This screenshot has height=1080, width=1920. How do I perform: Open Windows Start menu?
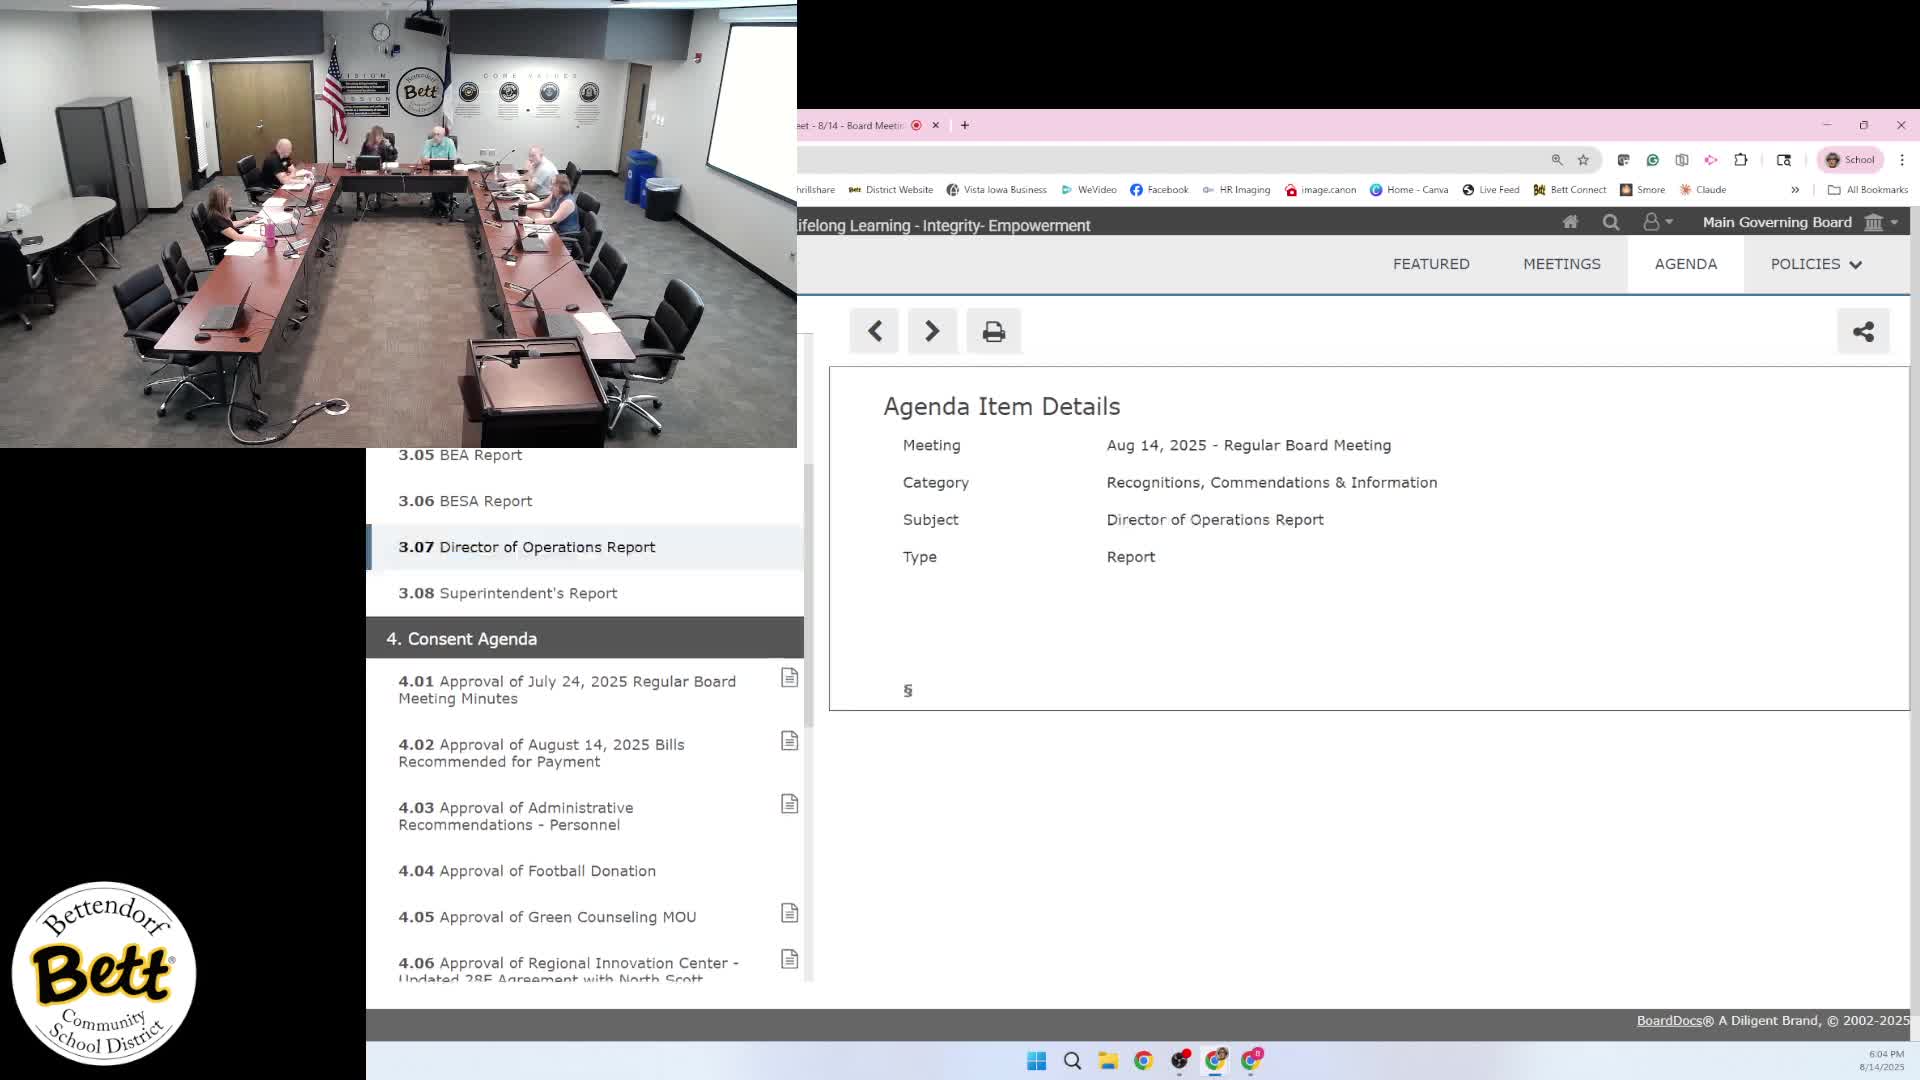coord(1036,1061)
